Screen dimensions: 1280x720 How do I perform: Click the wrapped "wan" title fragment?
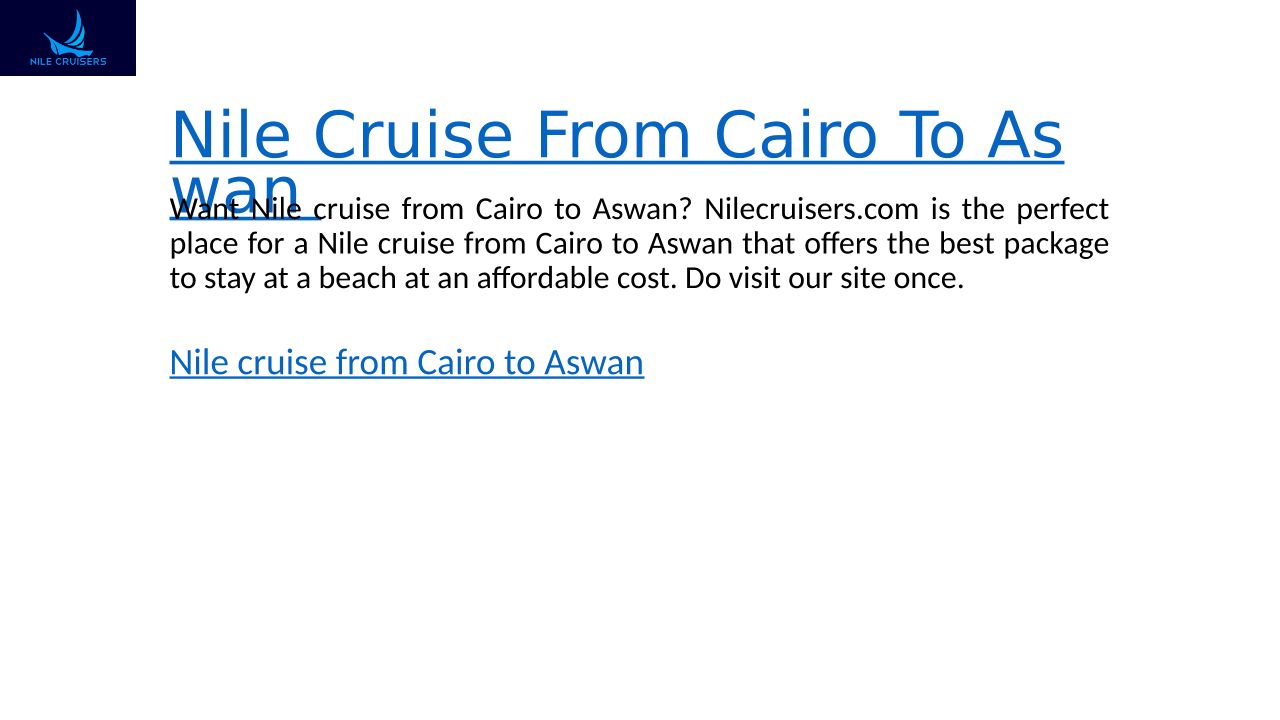point(236,188)
